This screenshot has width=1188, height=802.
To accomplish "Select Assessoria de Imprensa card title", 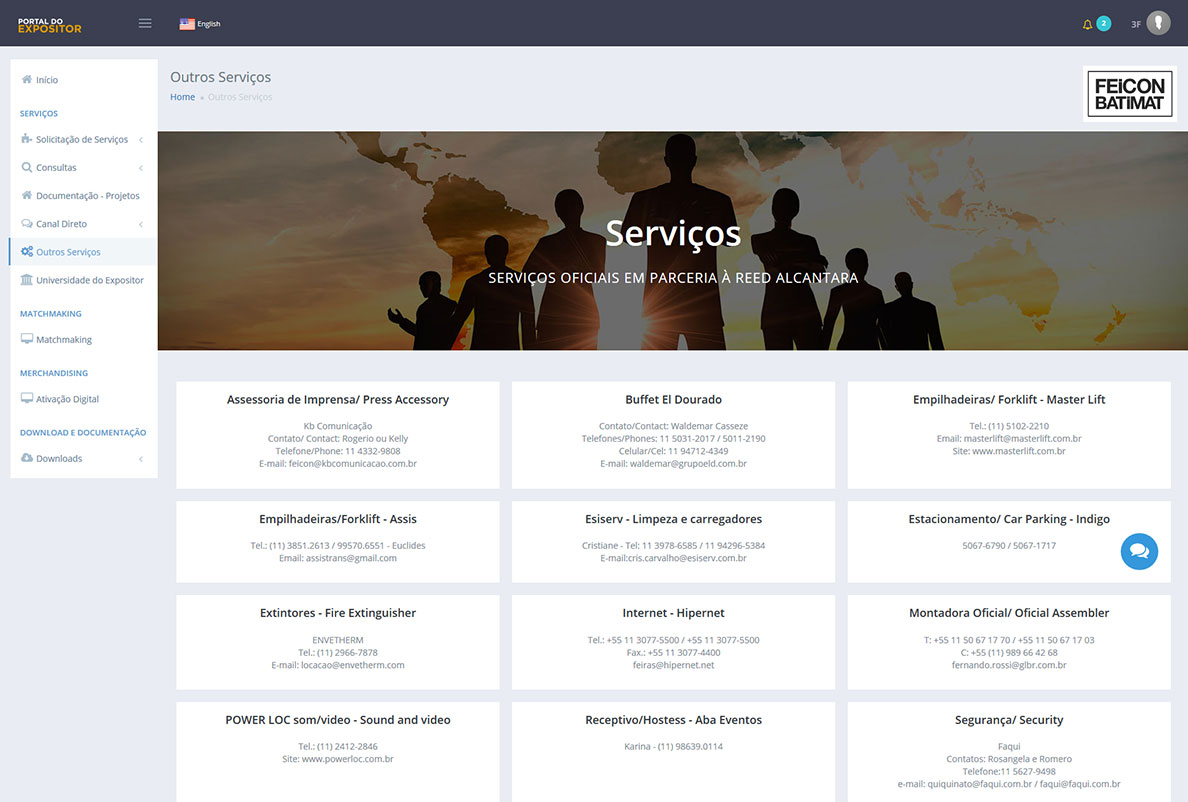I will pos(338,400).
